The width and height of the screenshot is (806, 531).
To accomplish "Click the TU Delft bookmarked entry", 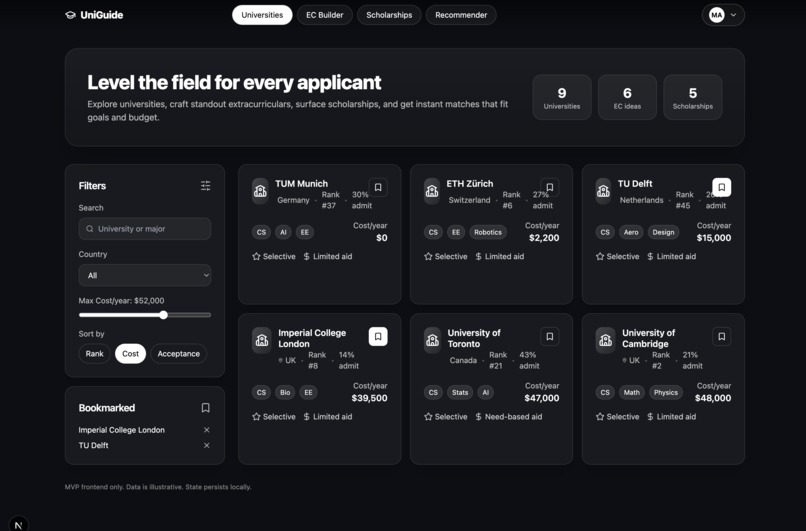I will pos(94,445).
